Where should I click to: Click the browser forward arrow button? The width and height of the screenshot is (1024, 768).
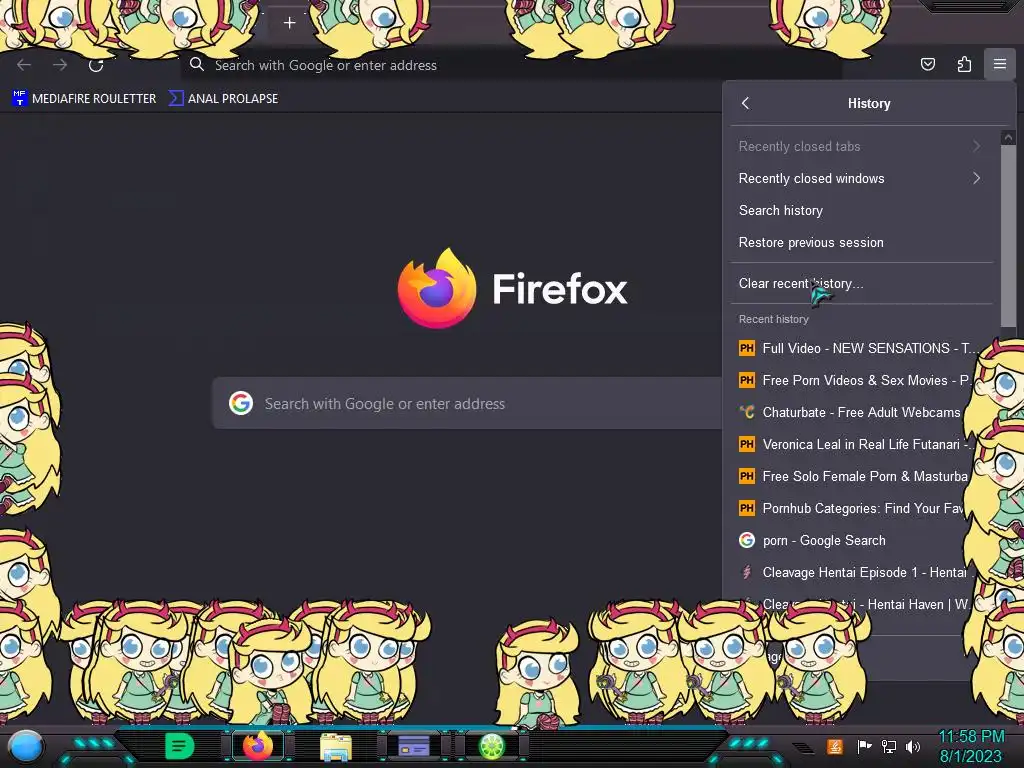[x=60, y=65]
